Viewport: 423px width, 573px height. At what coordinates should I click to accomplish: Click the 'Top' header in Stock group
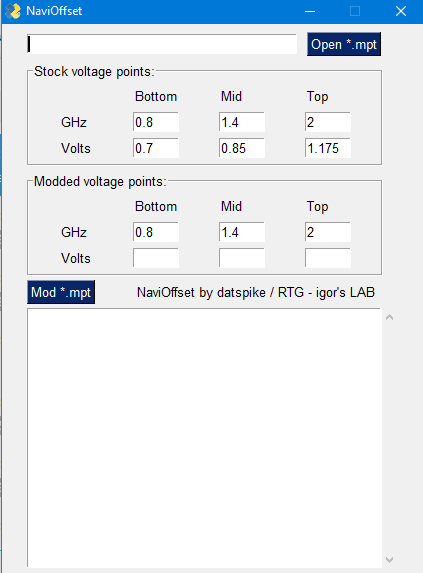(x=317, y=97)
